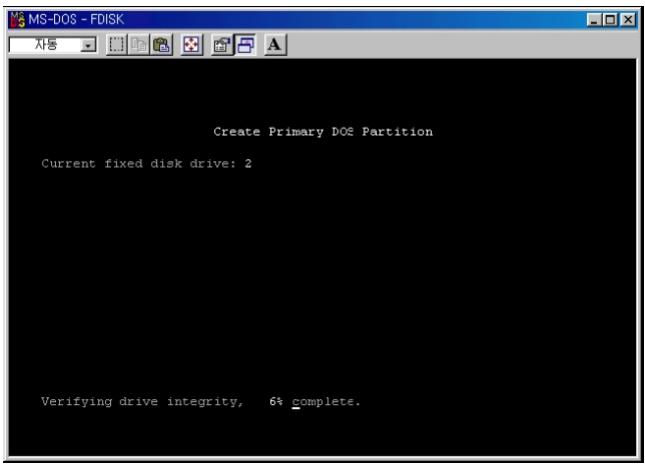
Task: Click the word 'complete.' in console
Action: point(326,402)
